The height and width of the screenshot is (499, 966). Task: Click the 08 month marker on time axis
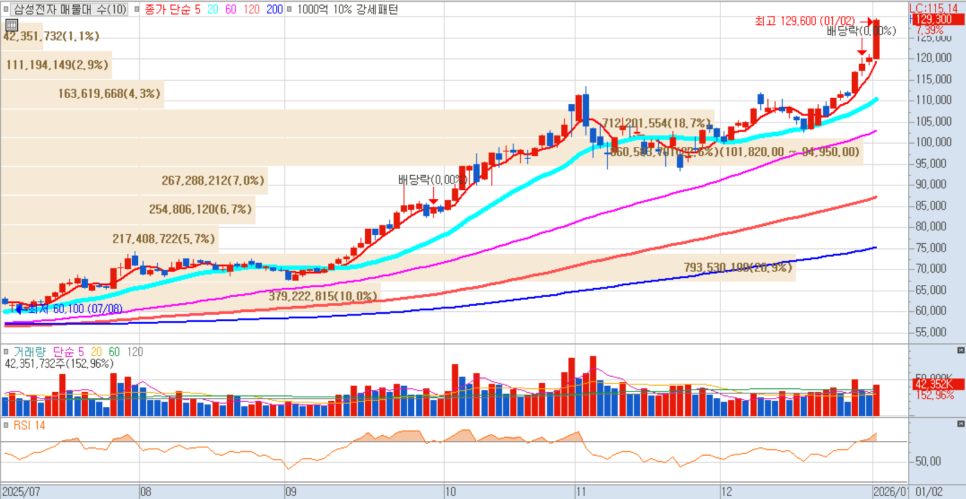[147, 493]
